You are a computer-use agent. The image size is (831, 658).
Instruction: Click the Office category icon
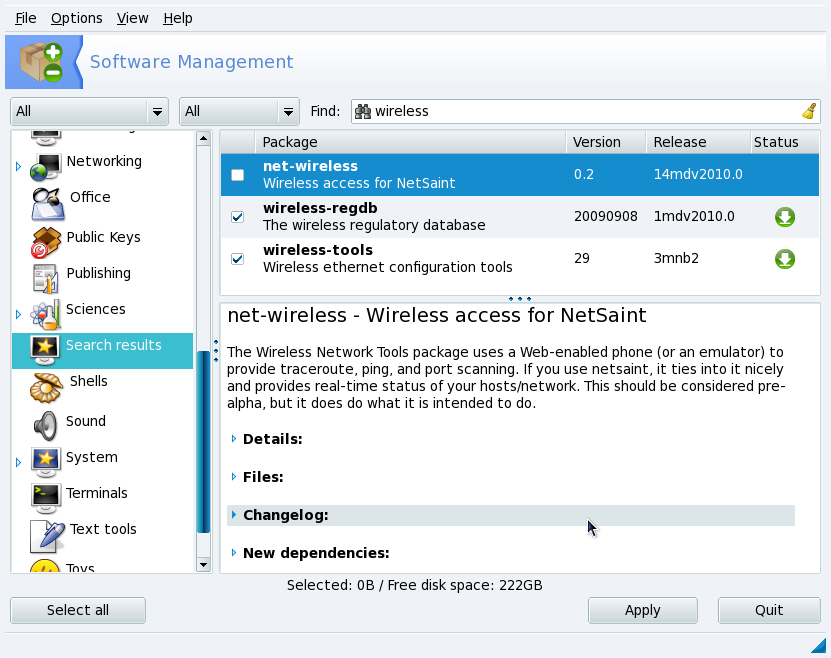[x=47, y=204]
